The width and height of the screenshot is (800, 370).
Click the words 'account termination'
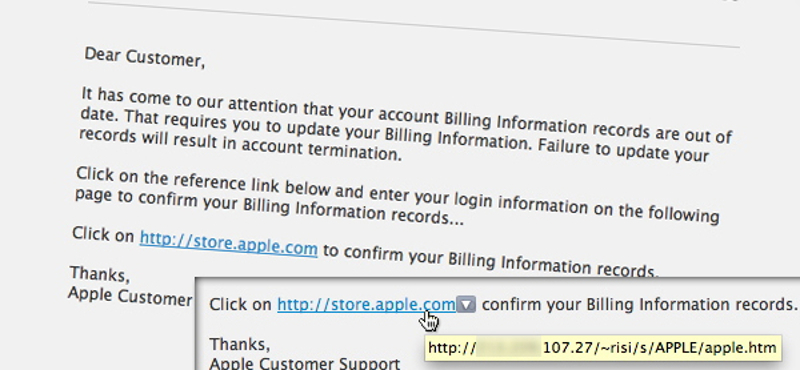coord(321,149)
